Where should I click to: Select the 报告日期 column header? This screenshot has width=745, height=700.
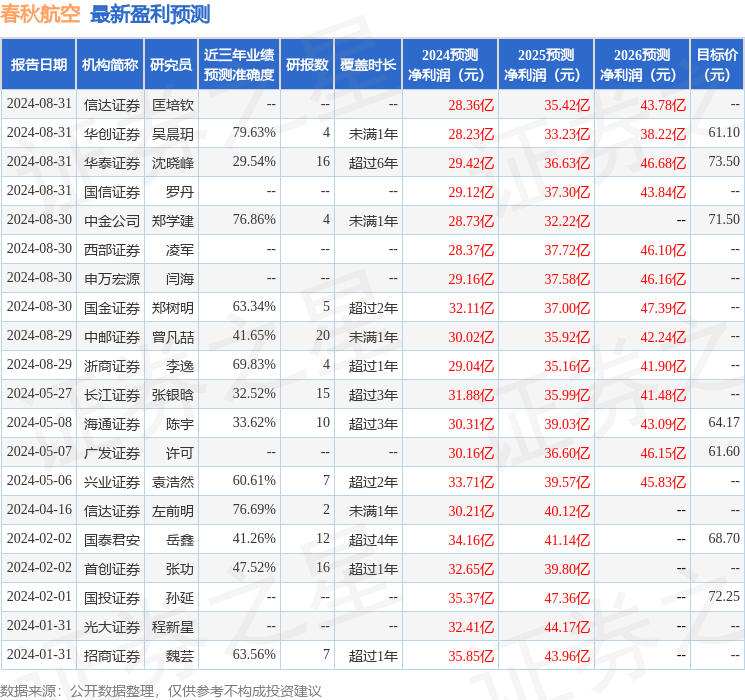click(x=38, y=65)
